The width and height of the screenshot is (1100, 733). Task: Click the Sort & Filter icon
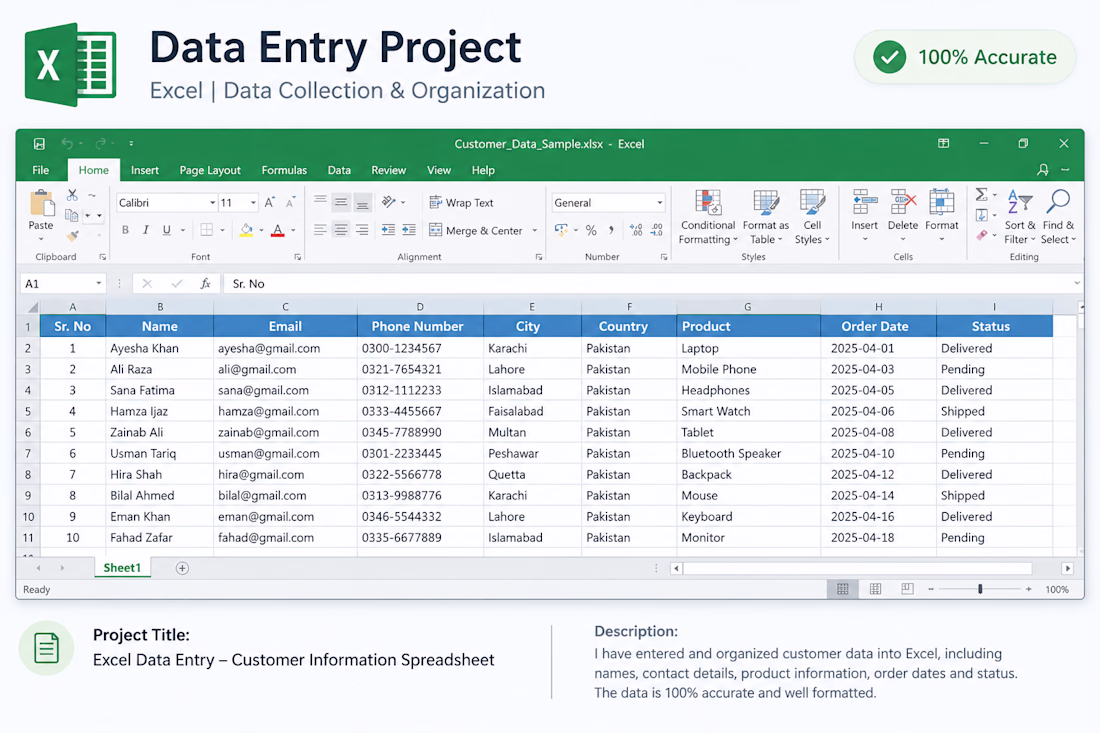click(x=1019, y=202)
